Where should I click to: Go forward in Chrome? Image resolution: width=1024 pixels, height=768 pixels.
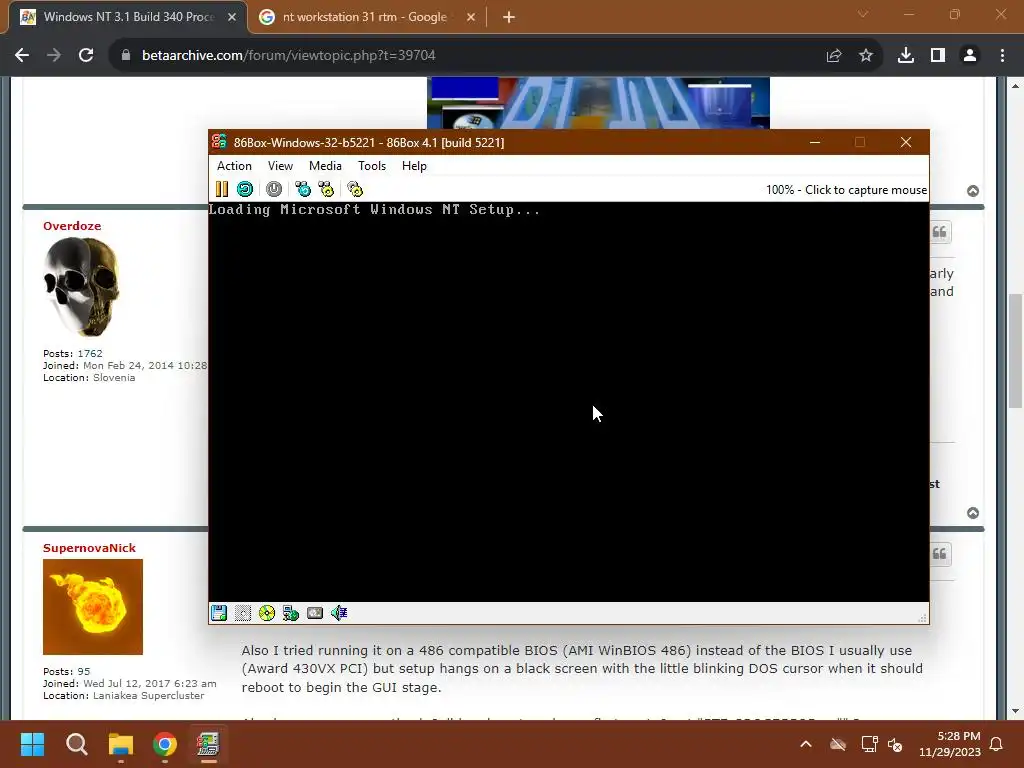click(x=54, y=56)
